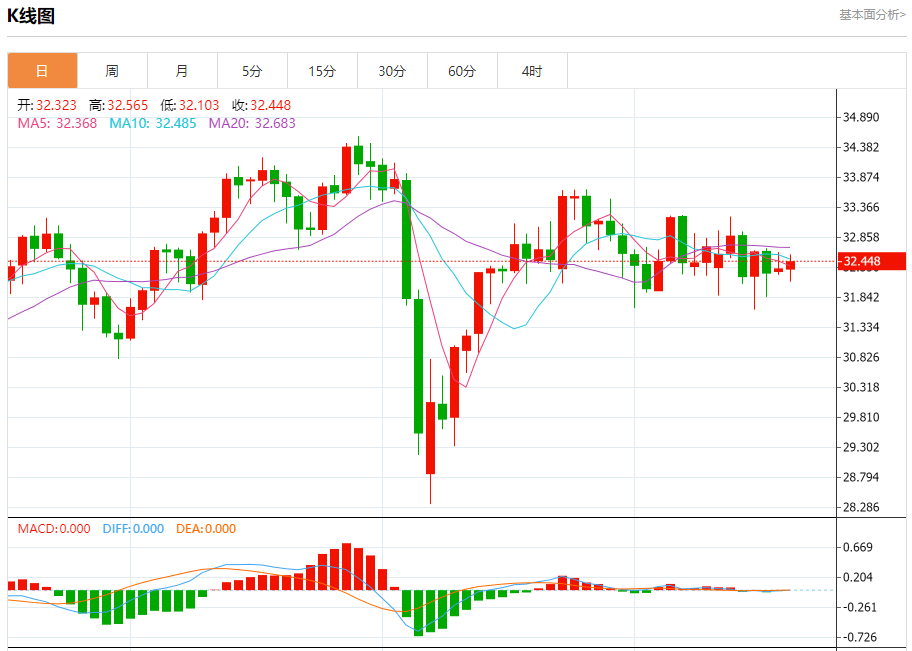Click the MA10 indicator label
The height and width of the screenshot is (651, 912).
point(153,123)
